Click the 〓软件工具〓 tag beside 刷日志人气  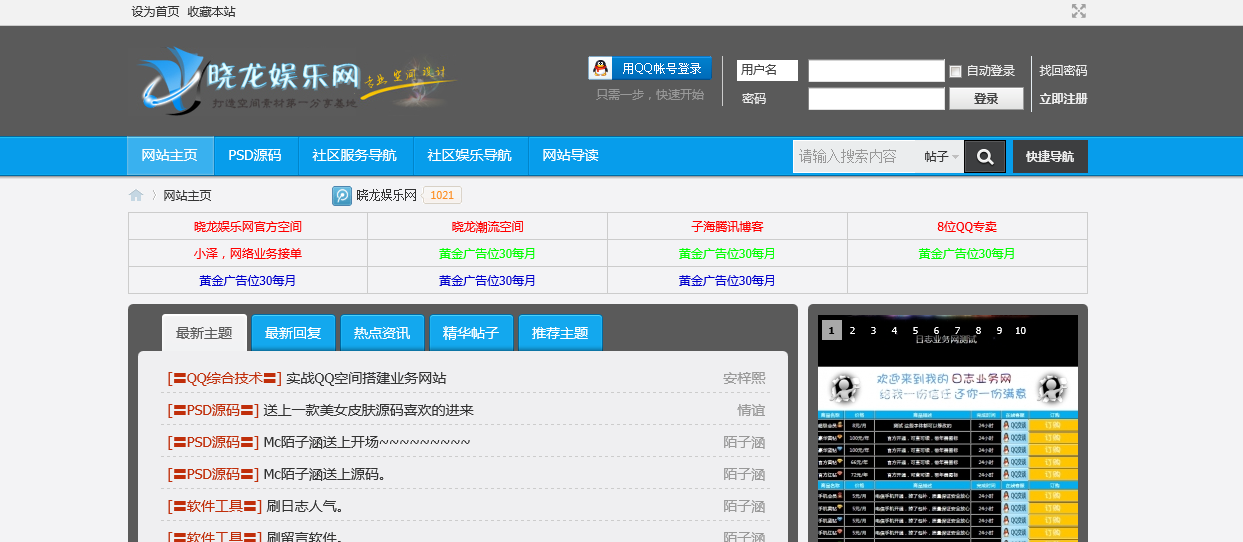[x=215, y=506]
